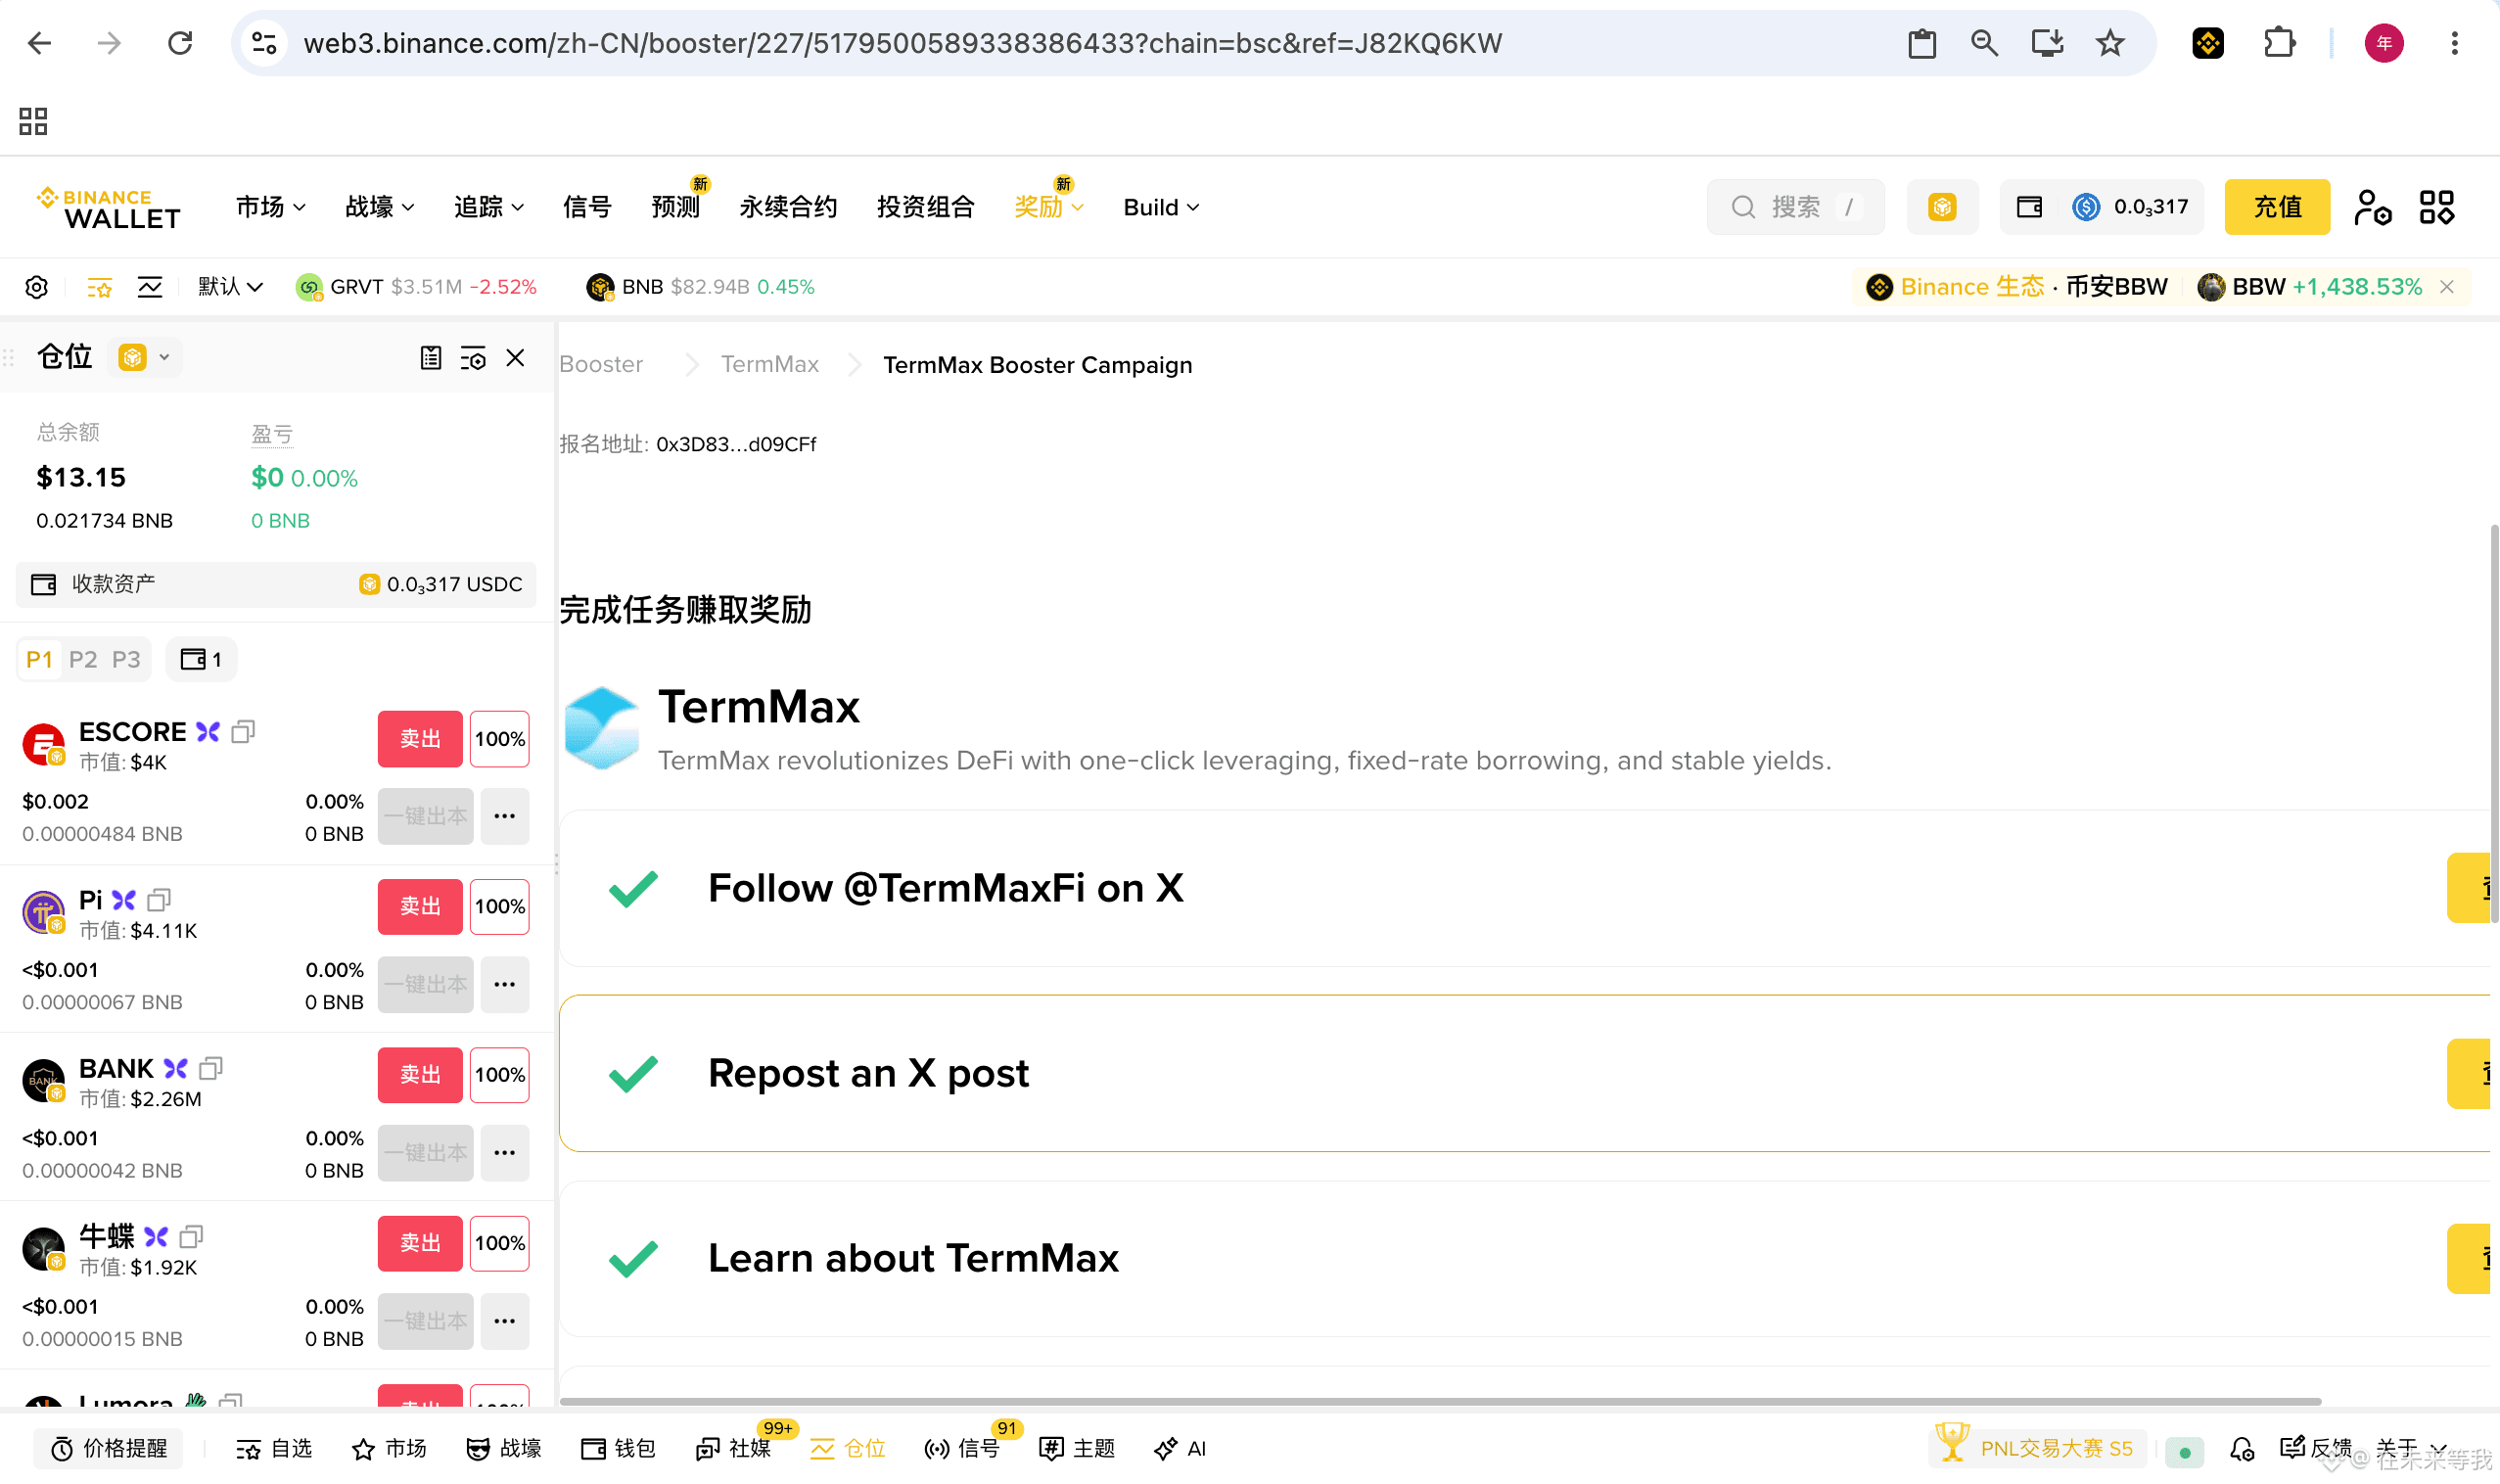
Task: Open the 价格提醒 price alert button
Action: coord(109,1449)
